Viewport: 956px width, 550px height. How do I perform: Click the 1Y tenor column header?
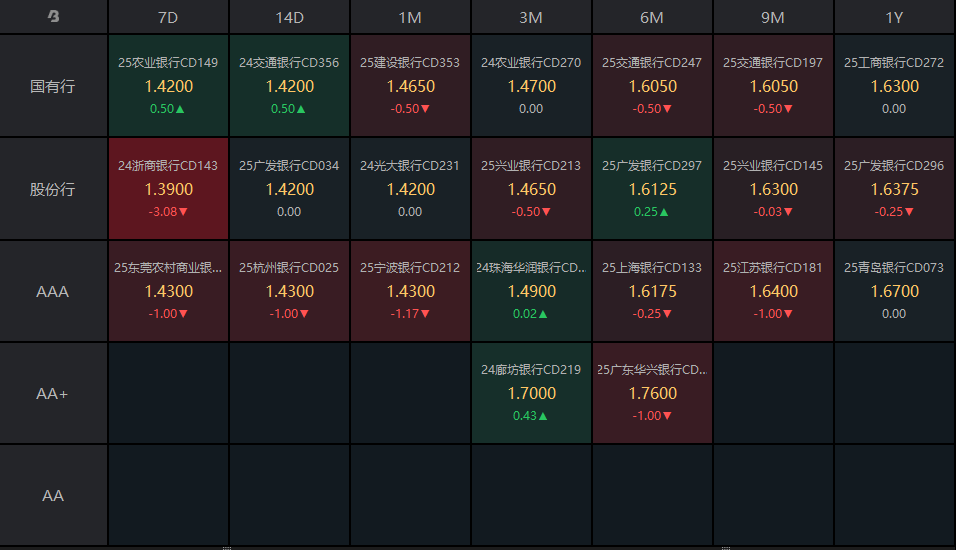coord(894,18)
